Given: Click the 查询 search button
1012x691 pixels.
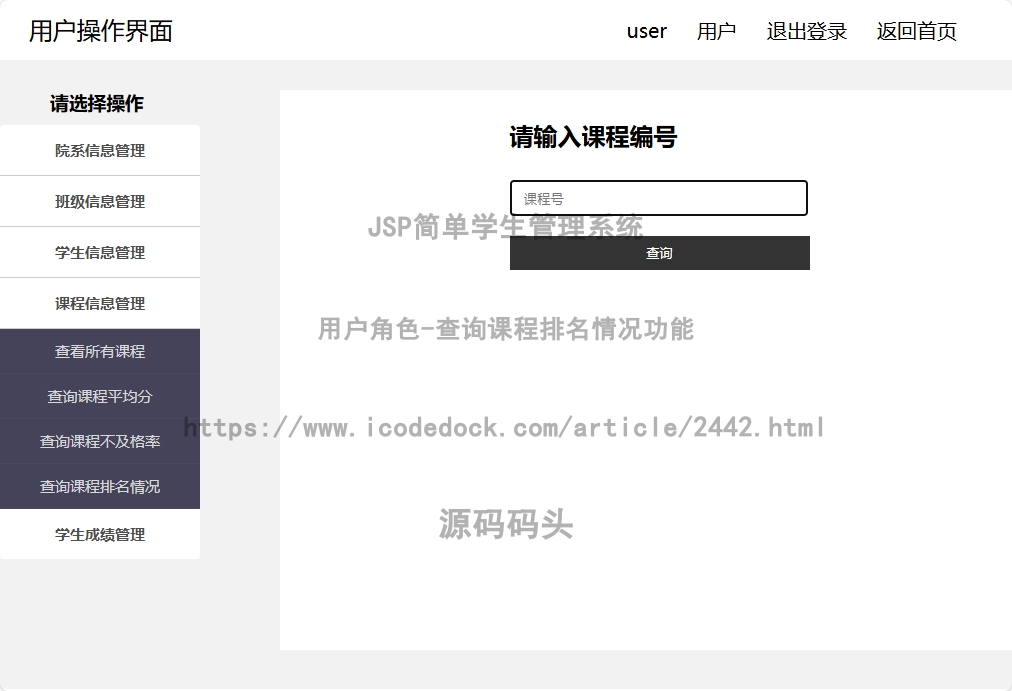Looking at the screenshot, I should pos(660,253).
